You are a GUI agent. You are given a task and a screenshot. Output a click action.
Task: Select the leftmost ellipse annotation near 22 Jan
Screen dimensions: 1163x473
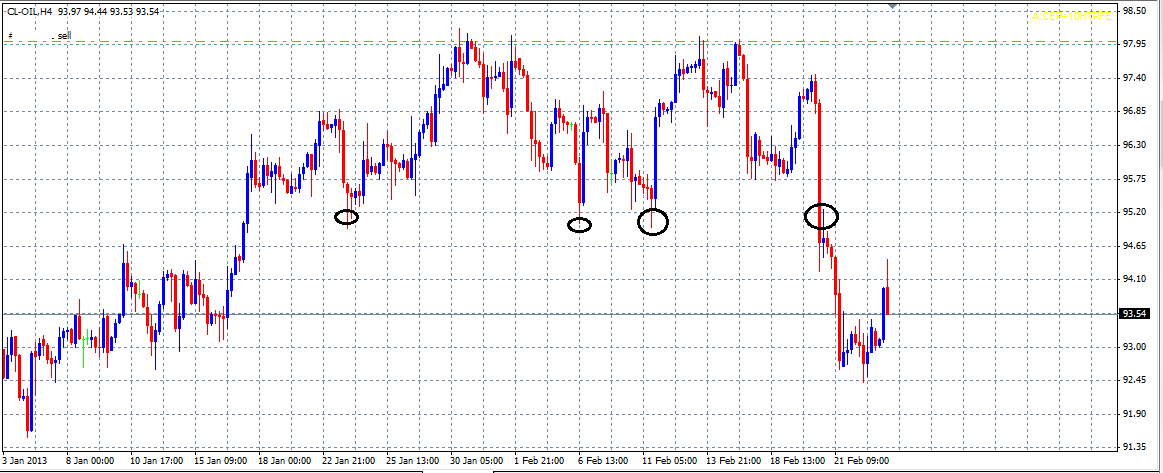tap(346, 217)
